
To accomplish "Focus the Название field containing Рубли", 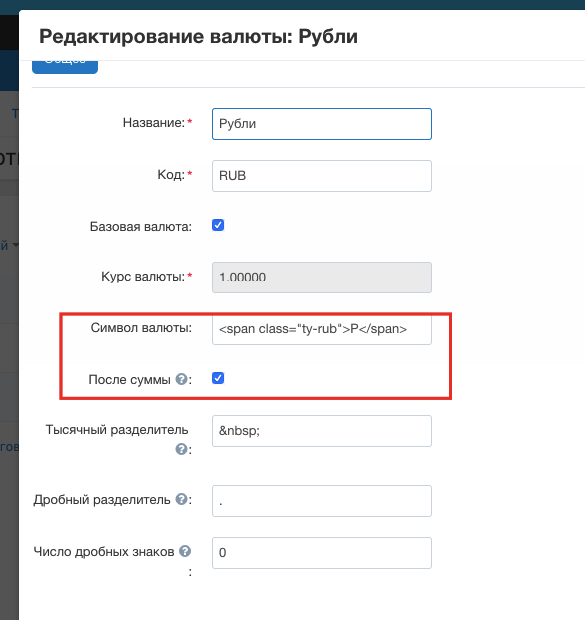I will point(322,124).
